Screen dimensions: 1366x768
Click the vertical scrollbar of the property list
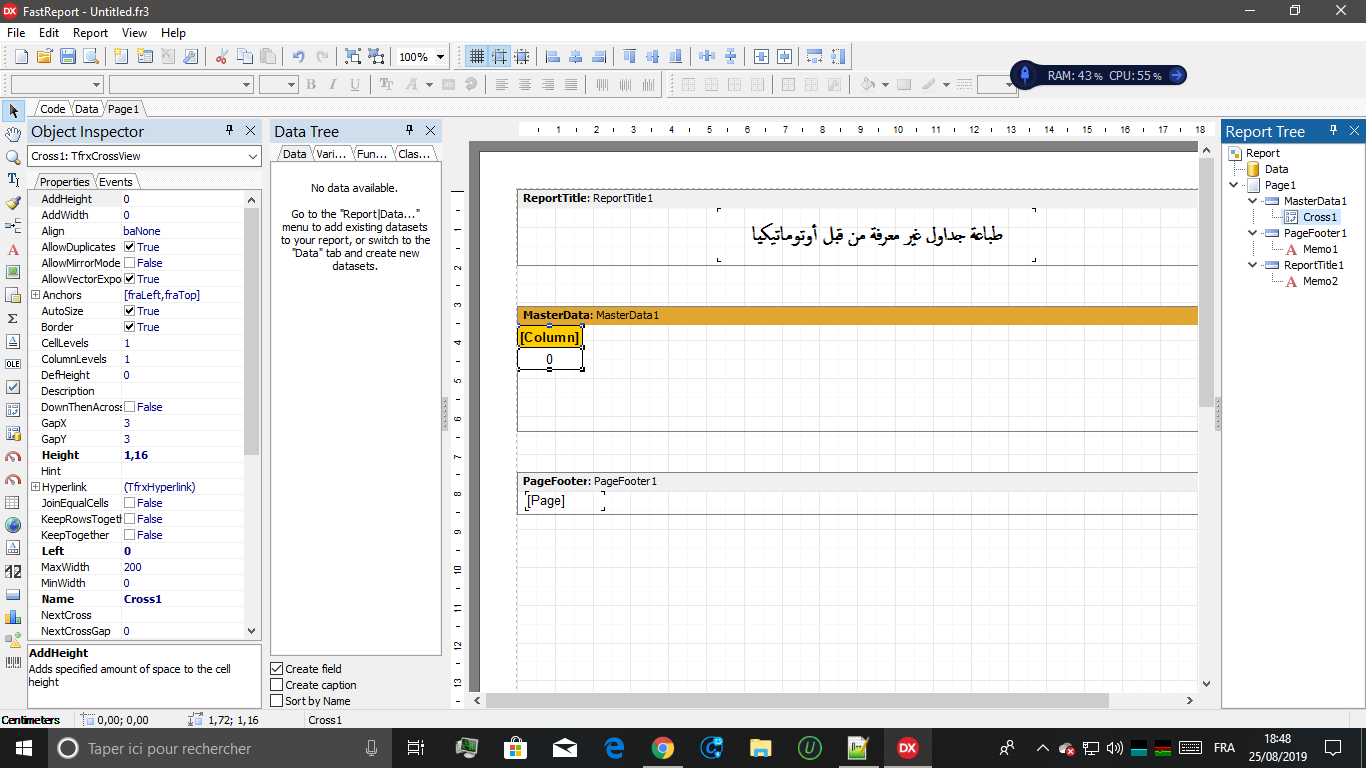pyautogui.click(x=252, y=330)
